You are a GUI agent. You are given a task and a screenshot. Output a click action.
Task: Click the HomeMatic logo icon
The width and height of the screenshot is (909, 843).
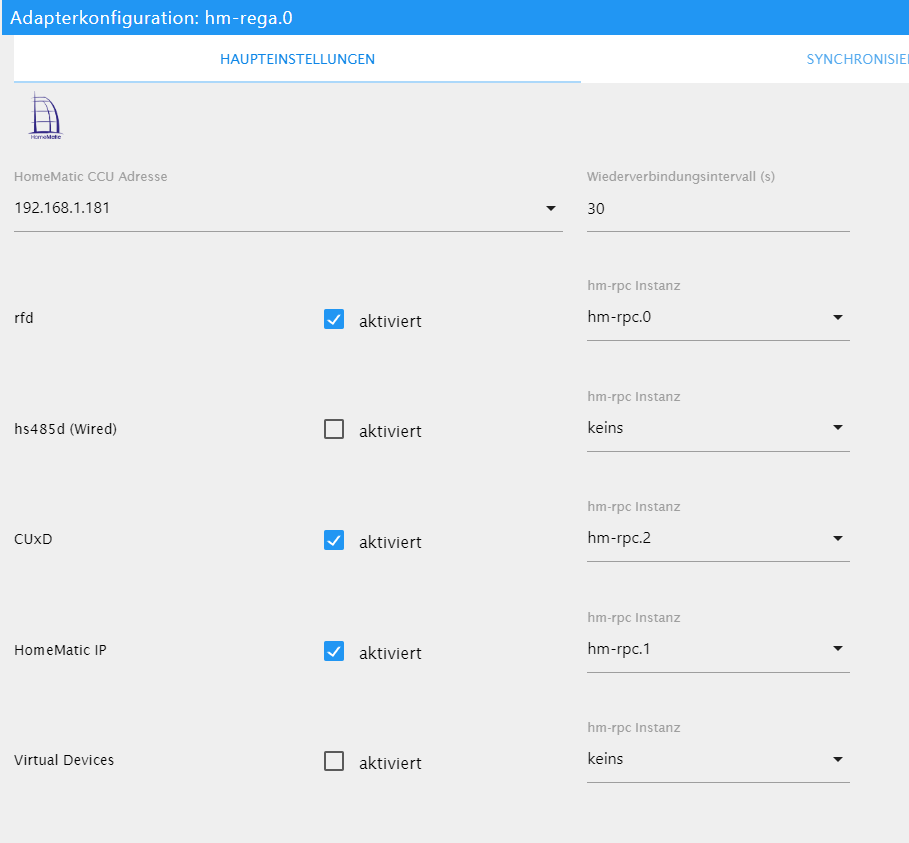[x=45, y=116]
